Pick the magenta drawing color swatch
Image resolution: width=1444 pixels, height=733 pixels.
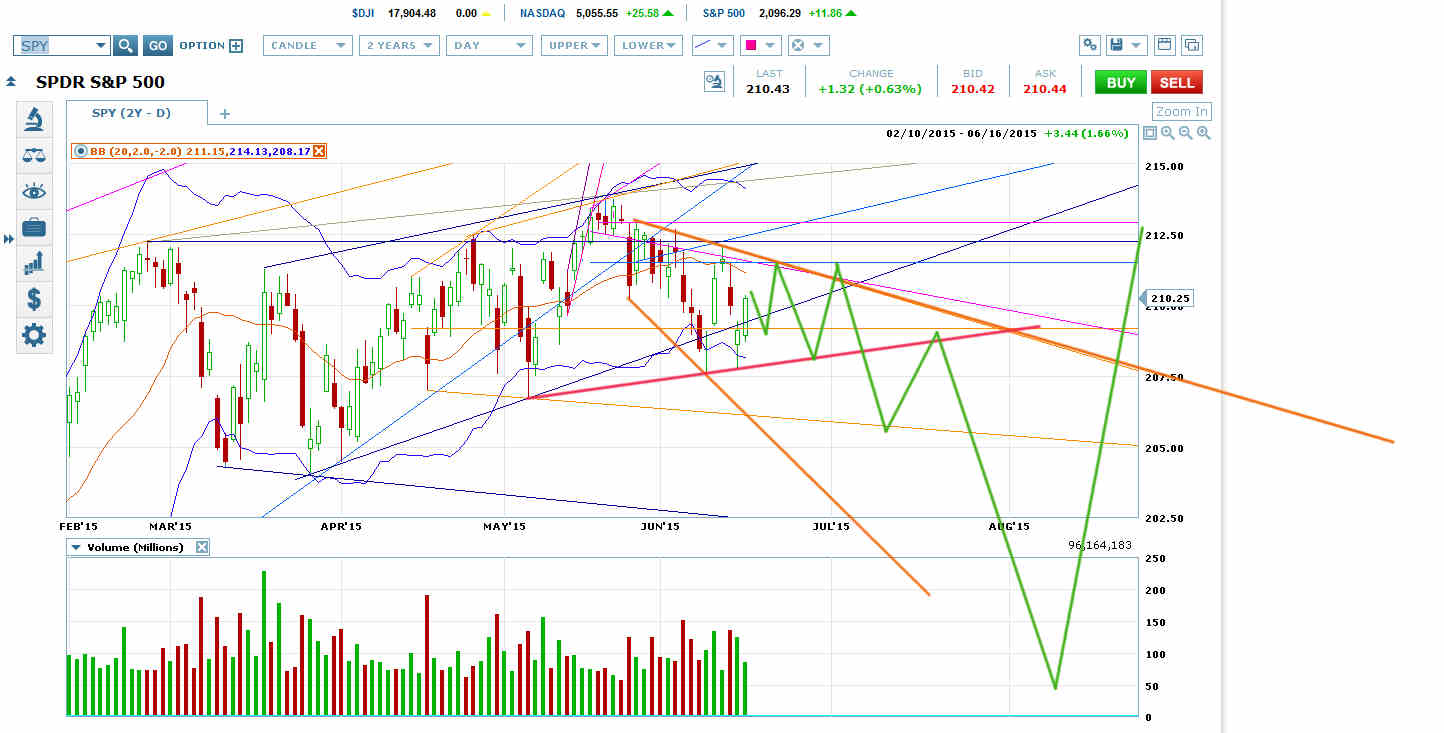pos(750,45)
